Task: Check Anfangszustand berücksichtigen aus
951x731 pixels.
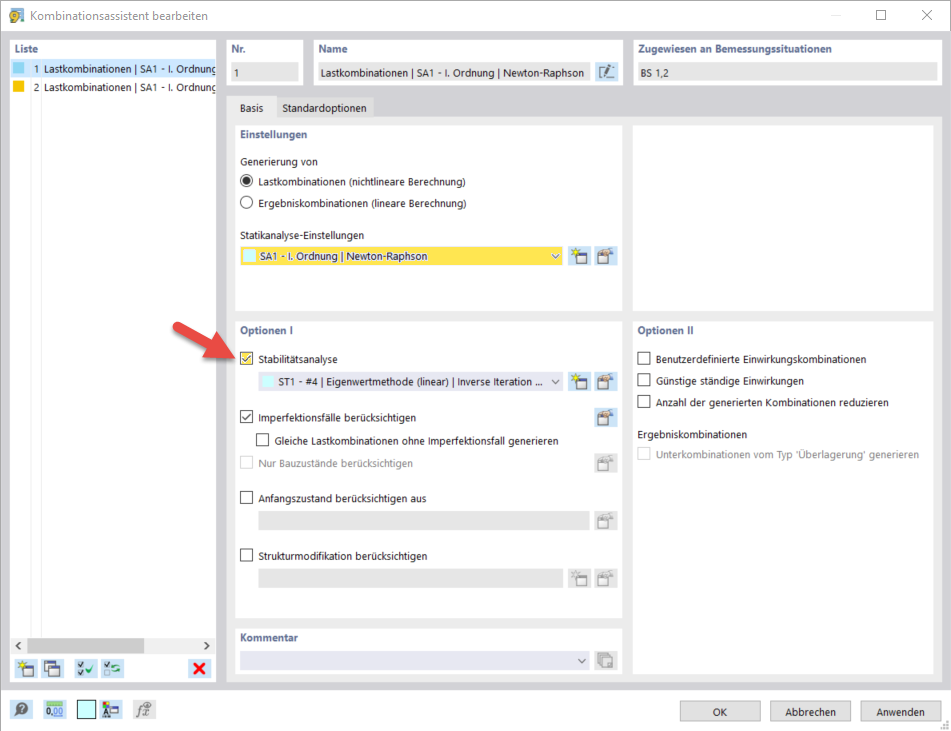Action: coord(246,497)
